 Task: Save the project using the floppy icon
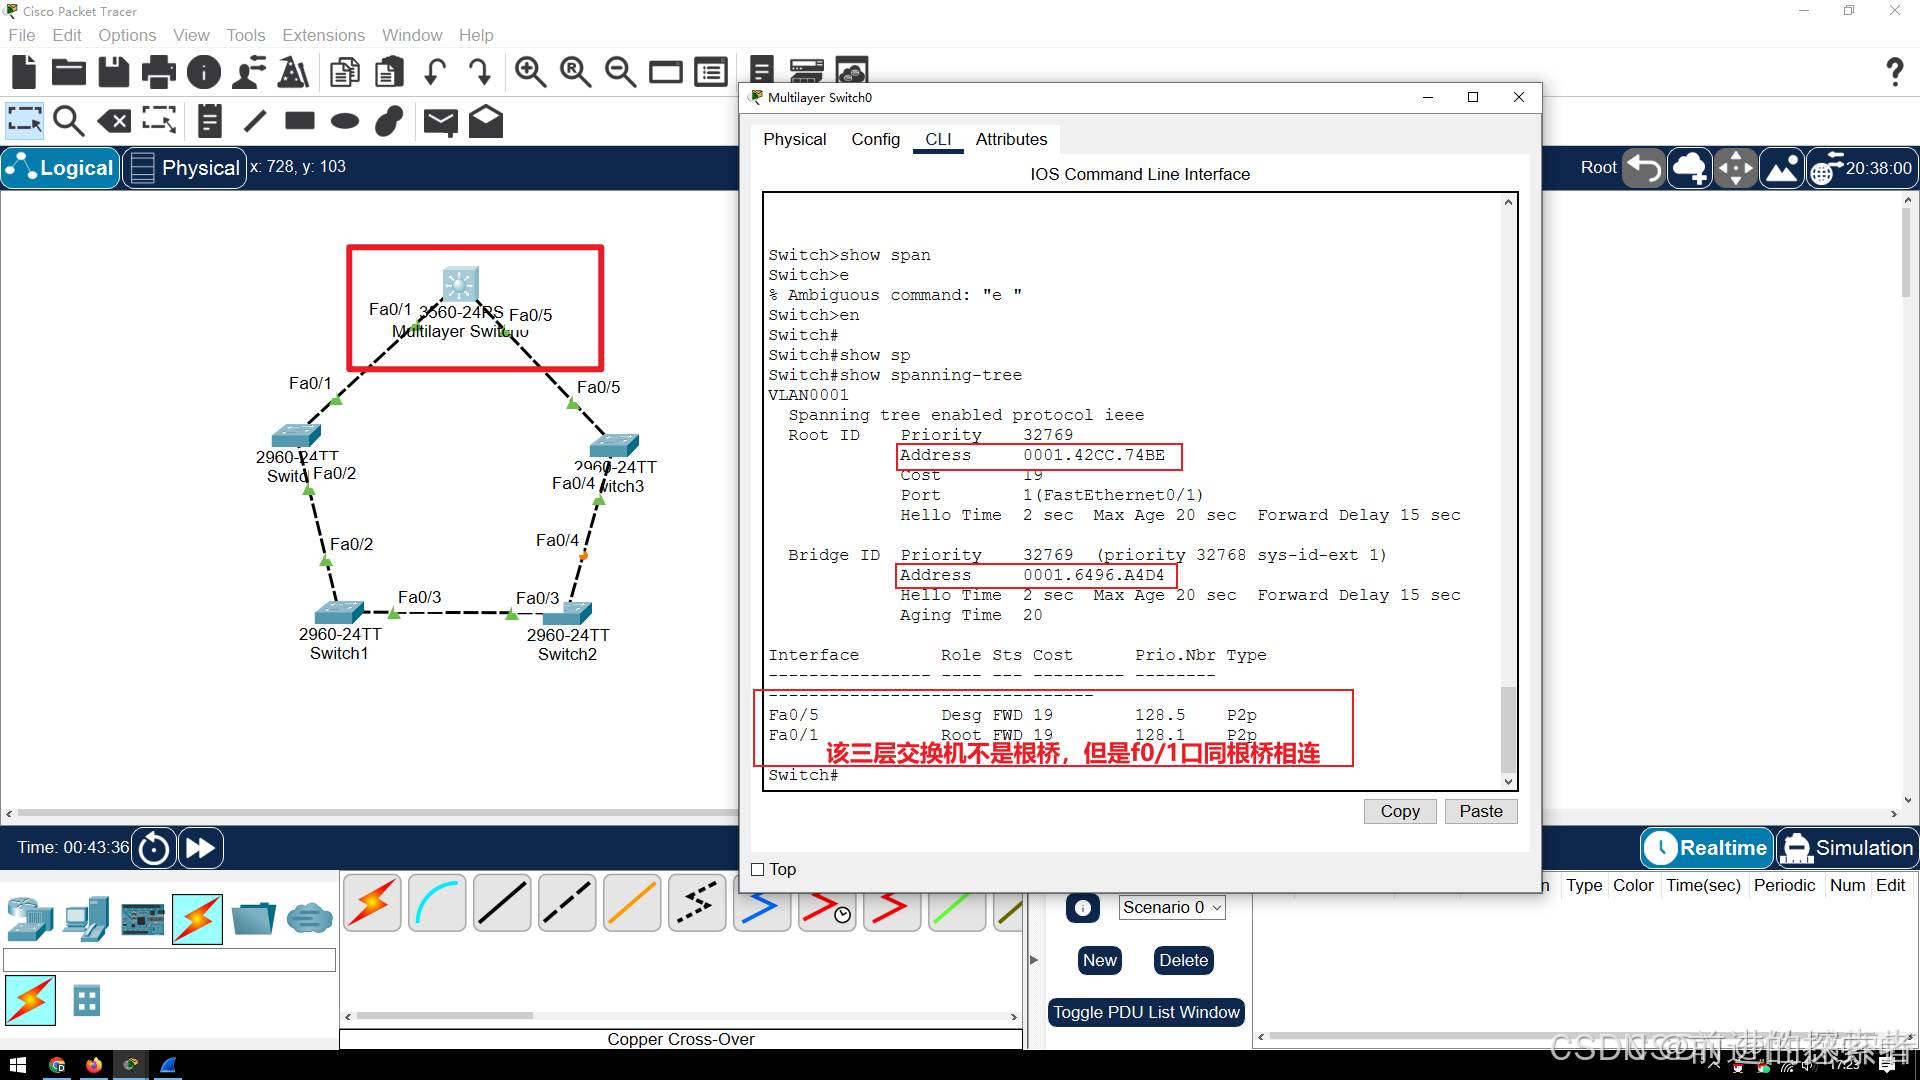pos(114,72)
